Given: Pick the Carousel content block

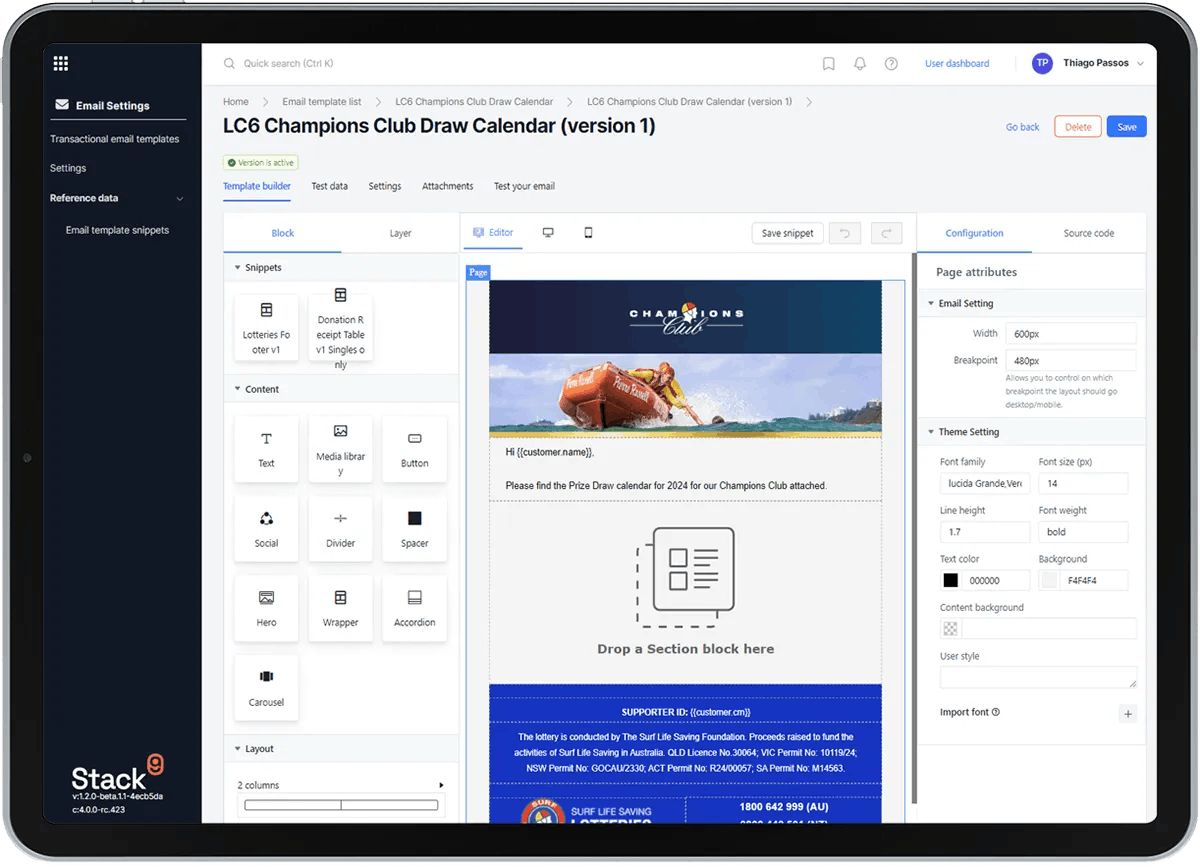Looking at the screenshot, I should 266,688.
